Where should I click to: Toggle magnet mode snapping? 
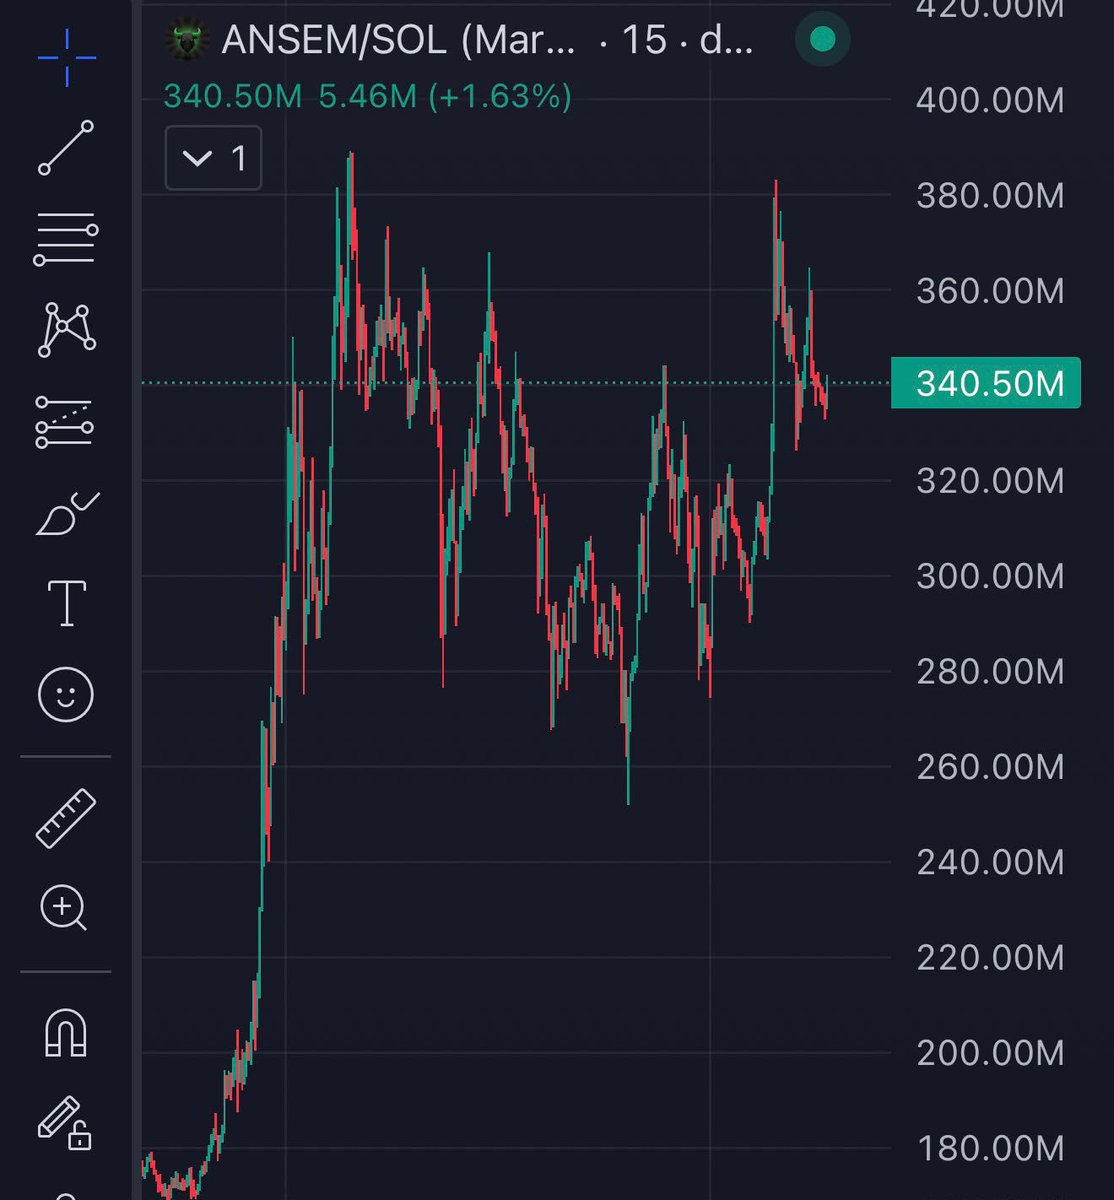click(x=66, y=1032)
